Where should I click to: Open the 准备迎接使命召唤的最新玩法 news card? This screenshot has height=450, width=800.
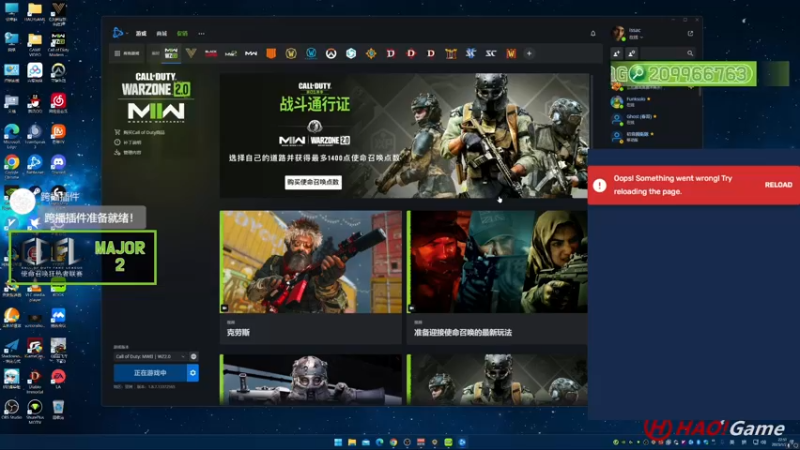tap(497, 277)
